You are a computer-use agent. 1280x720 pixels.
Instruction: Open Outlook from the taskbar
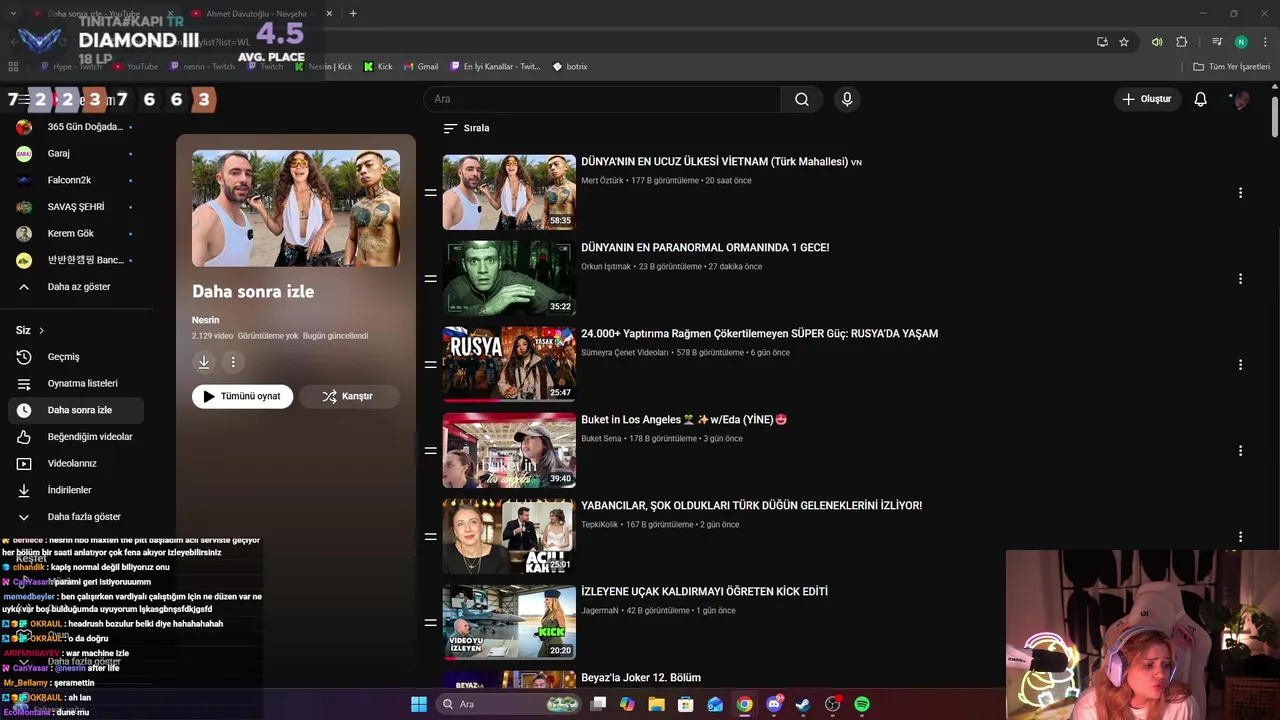715,704
